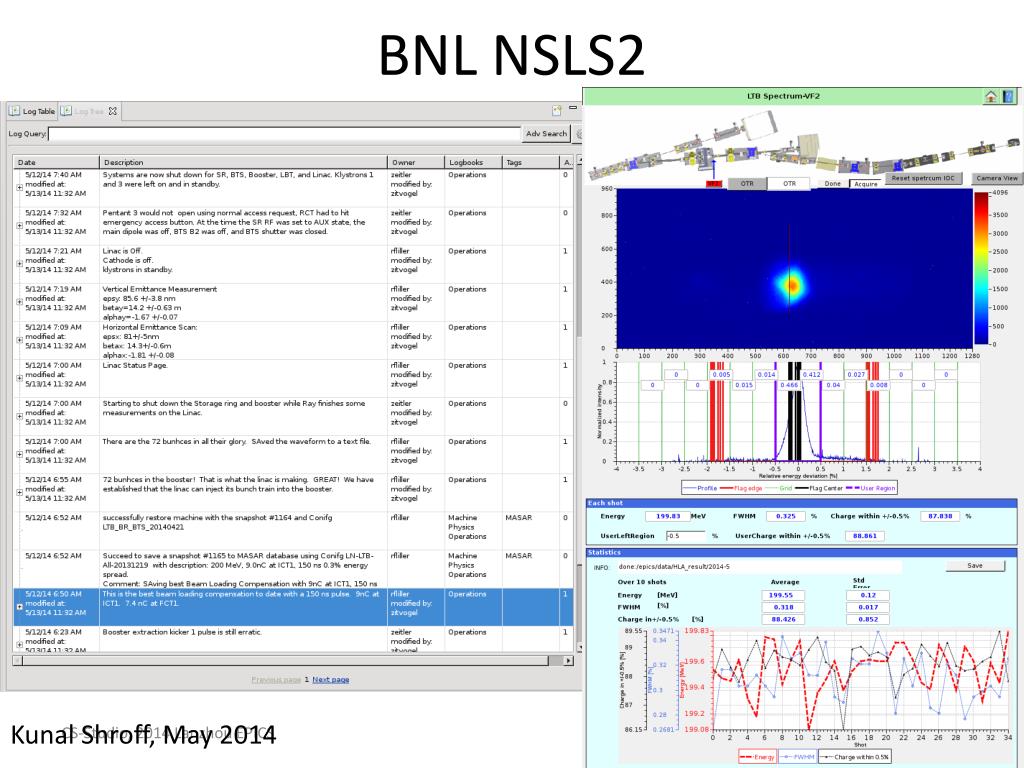
Task: Select the 'Booster extraction kicker 1 pulse' description
Action: (x=182, y=632)
